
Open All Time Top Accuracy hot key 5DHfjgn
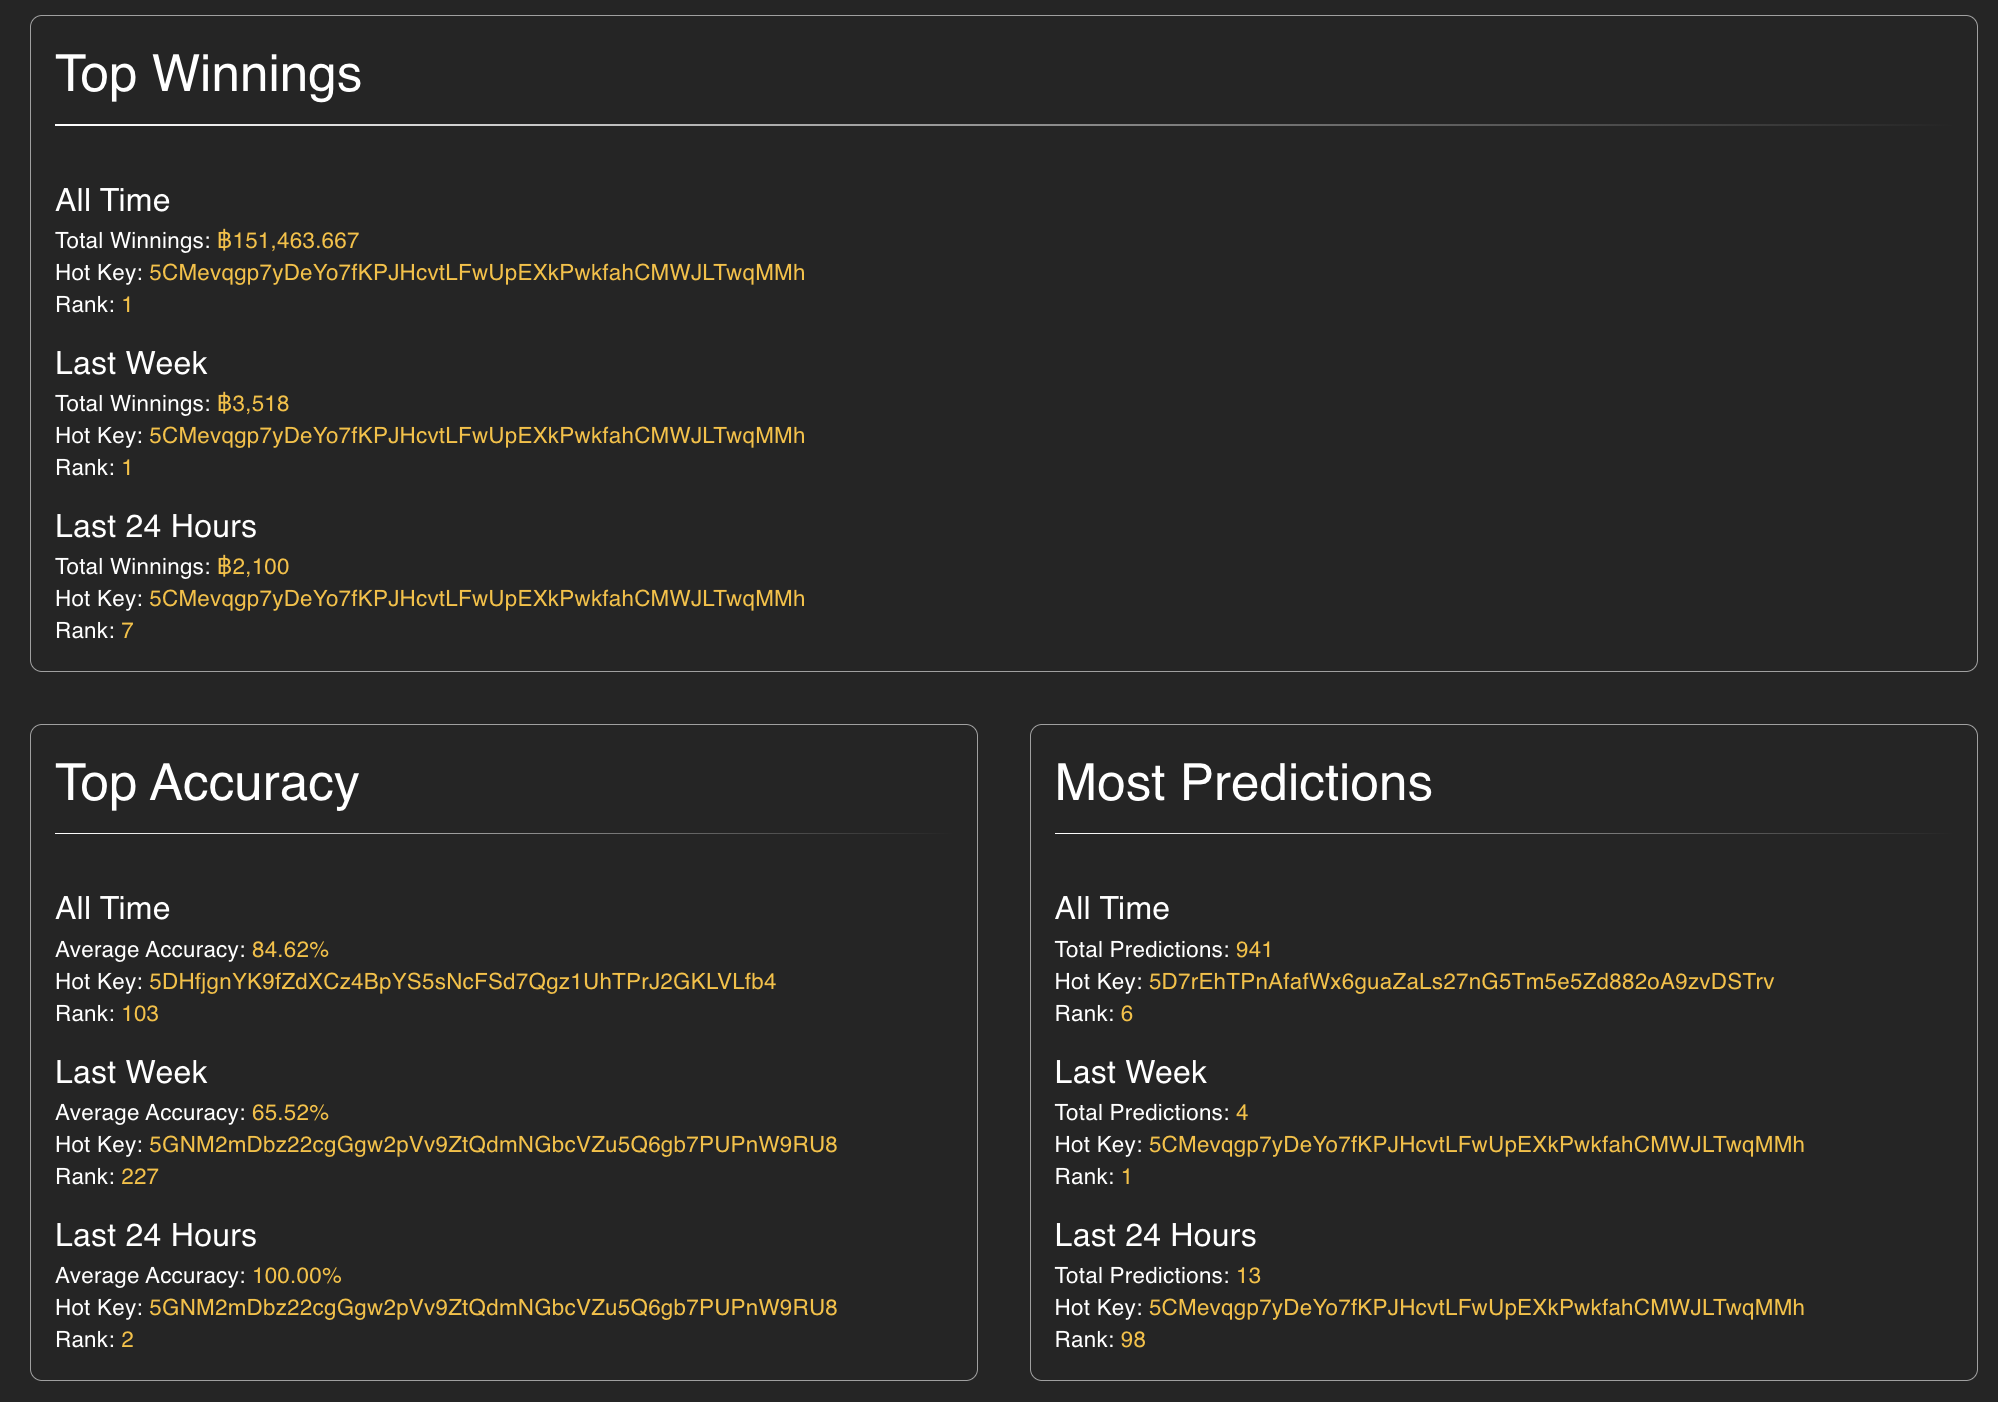click(462, 982)
